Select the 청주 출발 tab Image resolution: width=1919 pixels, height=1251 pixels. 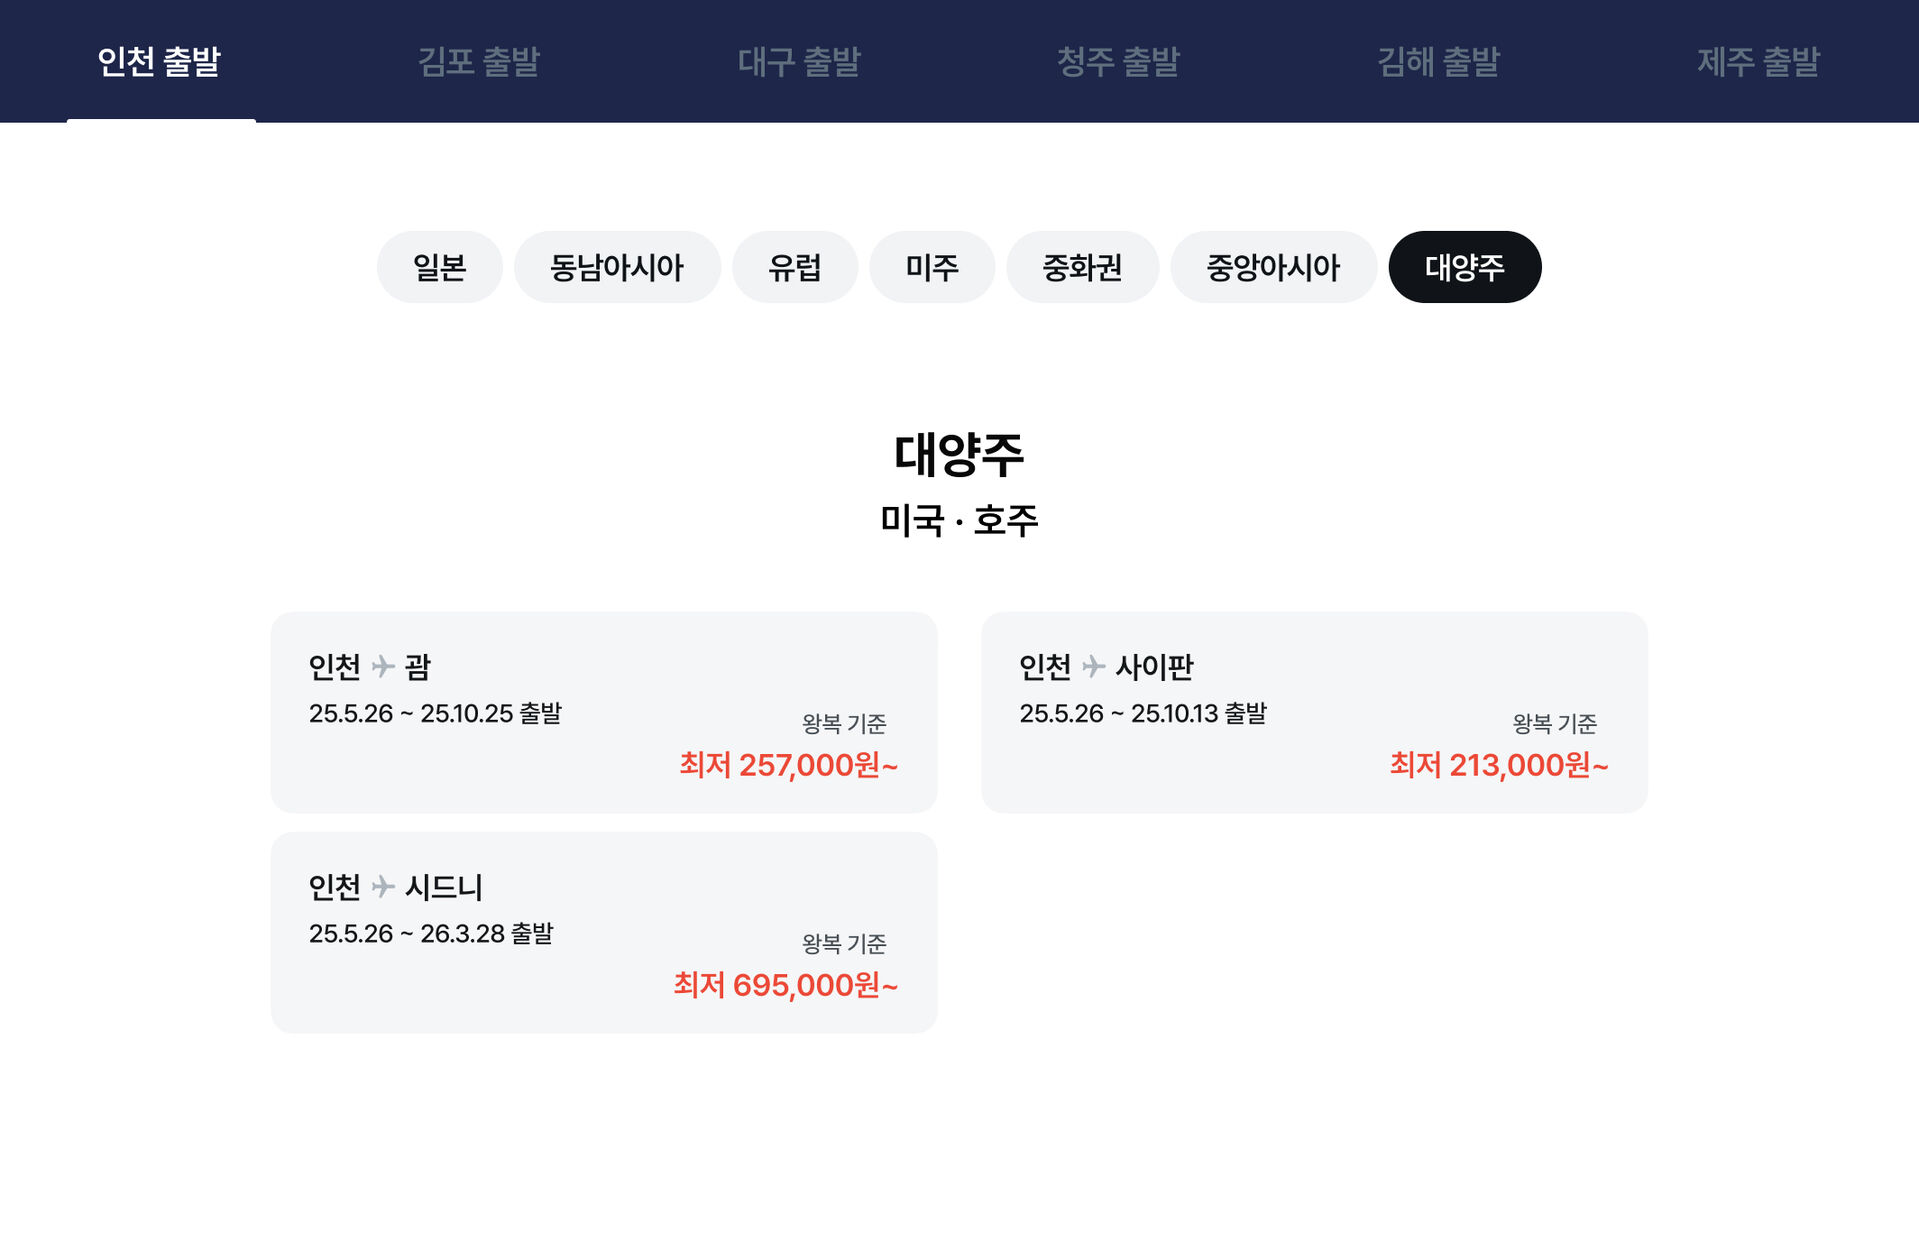[x=1118, y=62]
